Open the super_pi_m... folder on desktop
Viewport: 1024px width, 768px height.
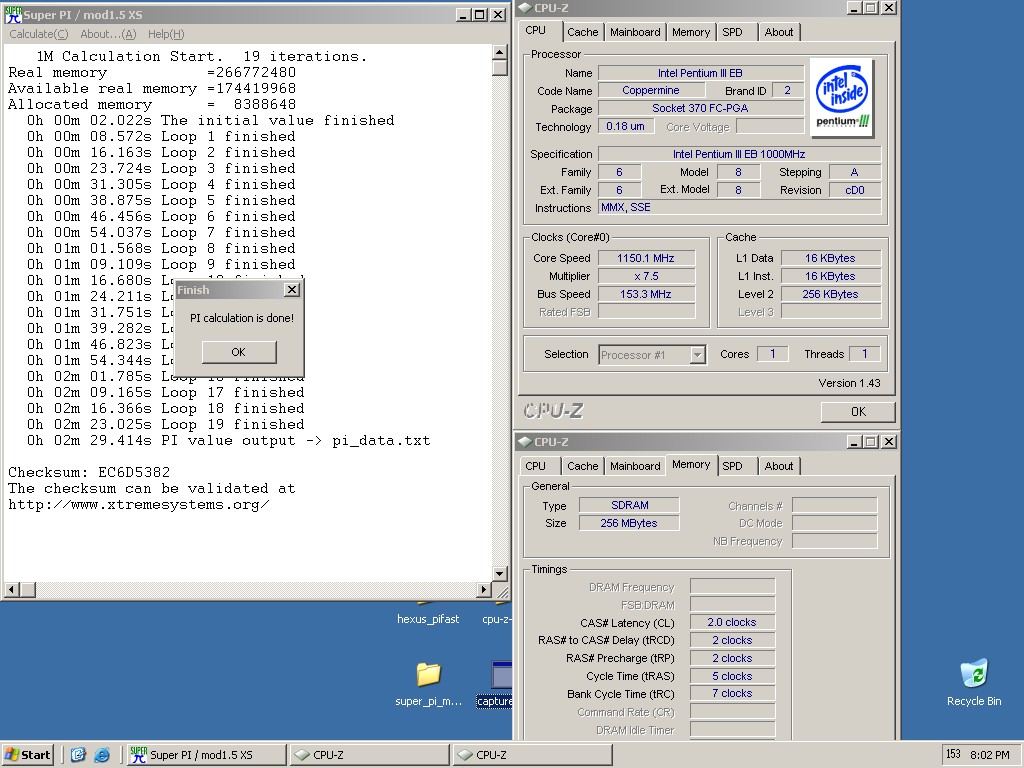pyautogui.click(x=428, y=684)
